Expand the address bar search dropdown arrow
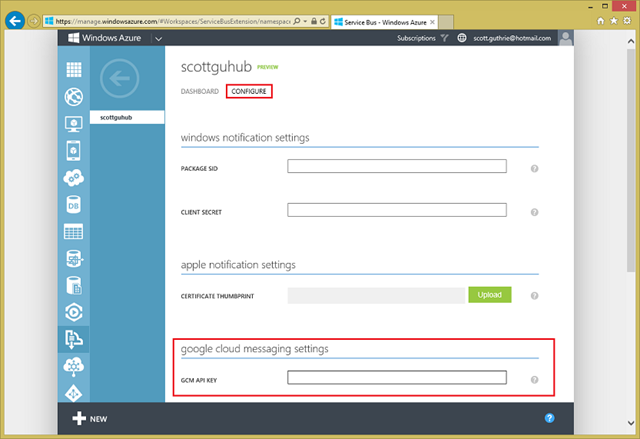 click(x=305, y=21)
